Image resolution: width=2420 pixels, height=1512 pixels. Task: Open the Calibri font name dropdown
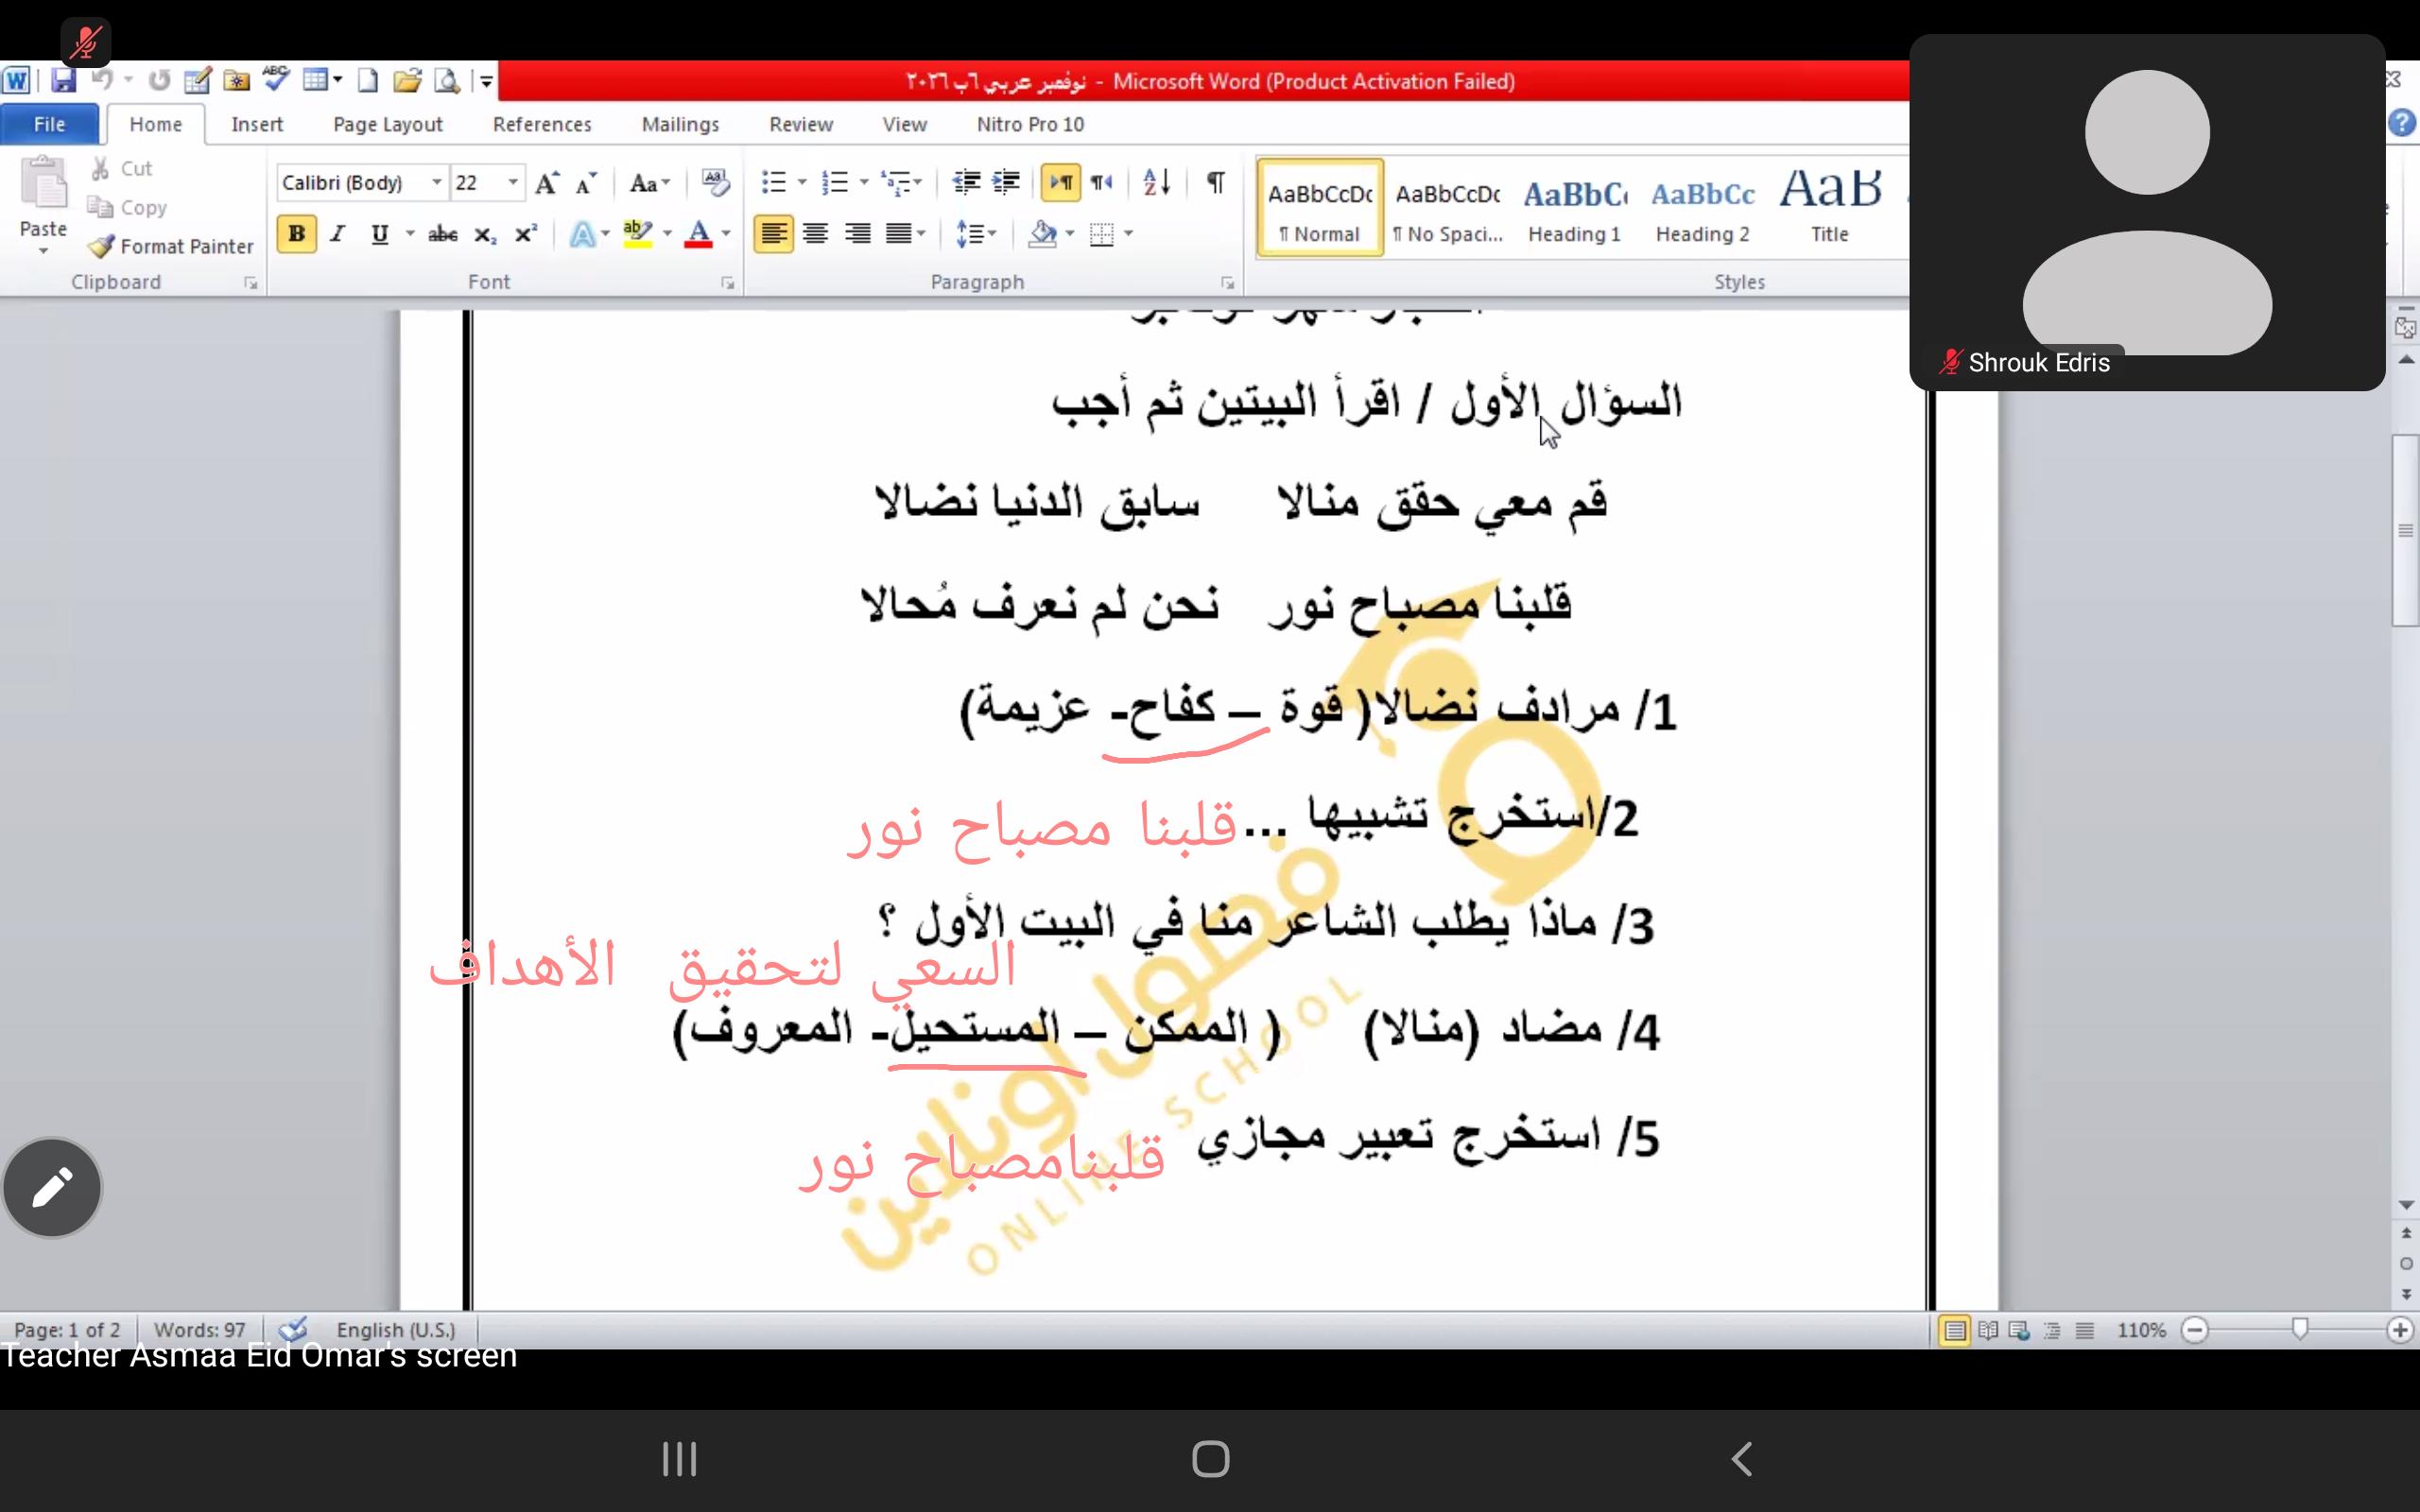(436, 183)
